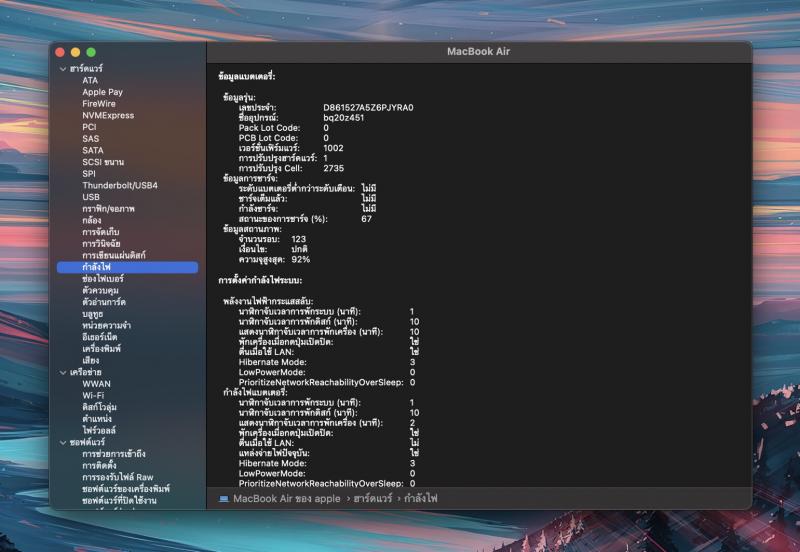Viewport: 800px width, 552px height.
Task: Select การช่วยการเข้าถึง item
Action: (114, 454)
